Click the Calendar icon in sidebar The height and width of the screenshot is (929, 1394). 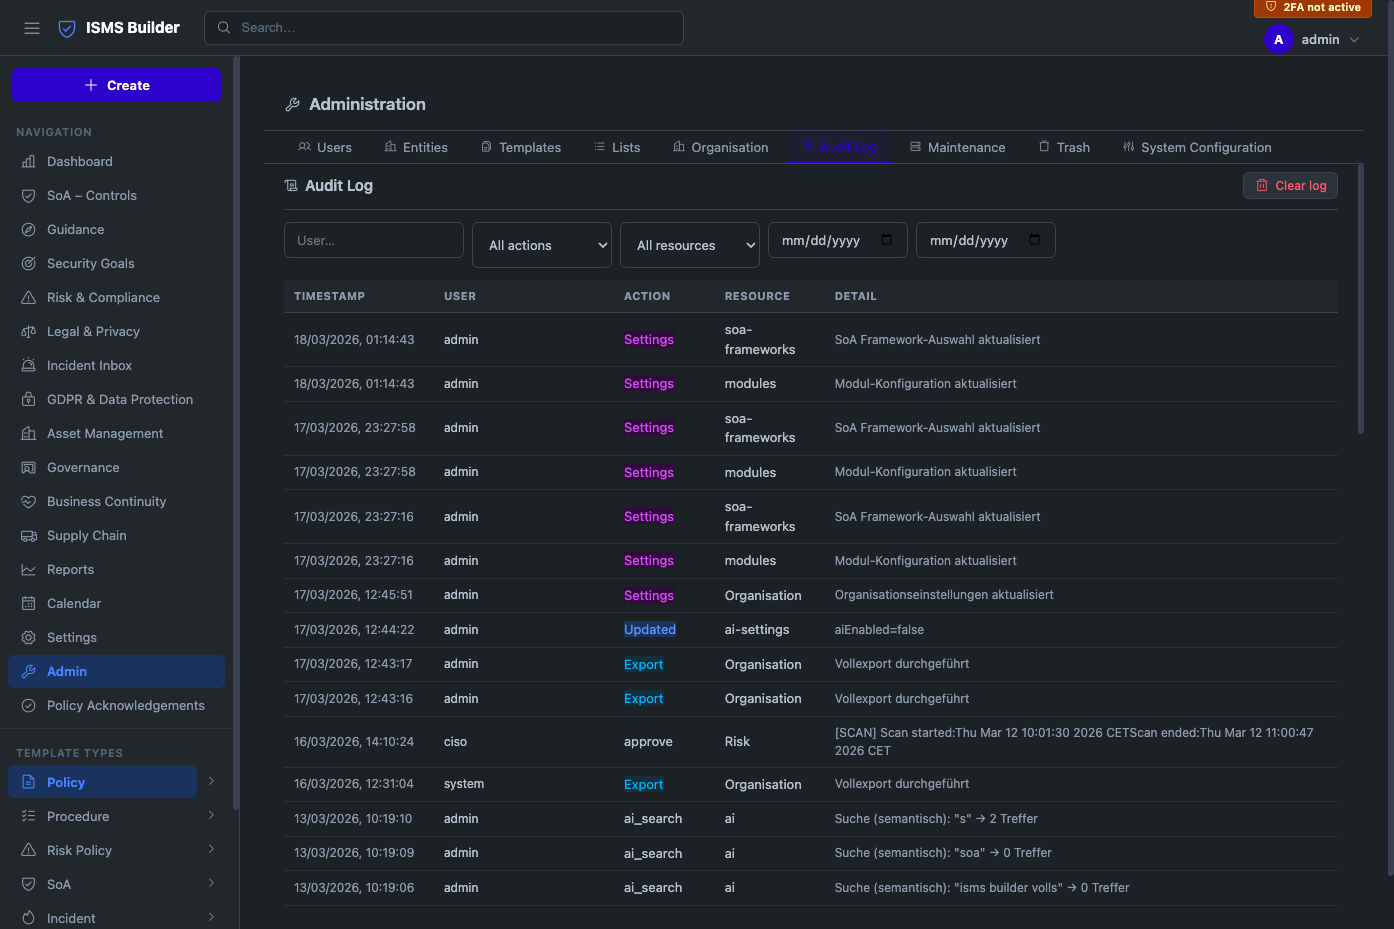coord(29,603)
